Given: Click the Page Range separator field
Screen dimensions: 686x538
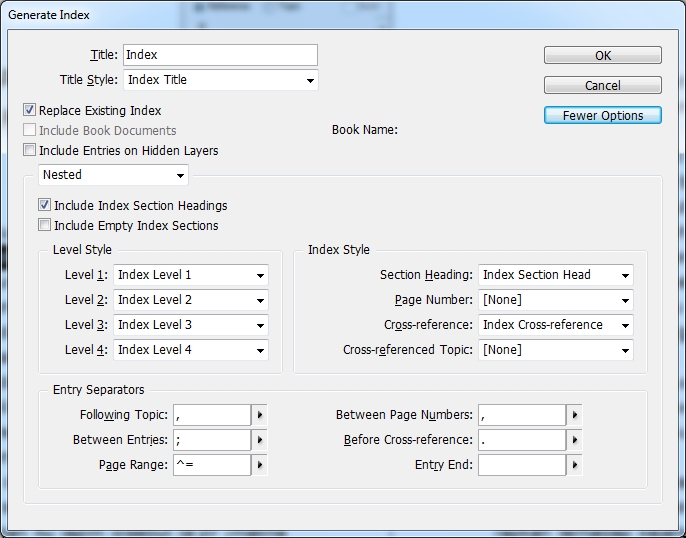Looking at the screenshot, I should click(212, 465).
